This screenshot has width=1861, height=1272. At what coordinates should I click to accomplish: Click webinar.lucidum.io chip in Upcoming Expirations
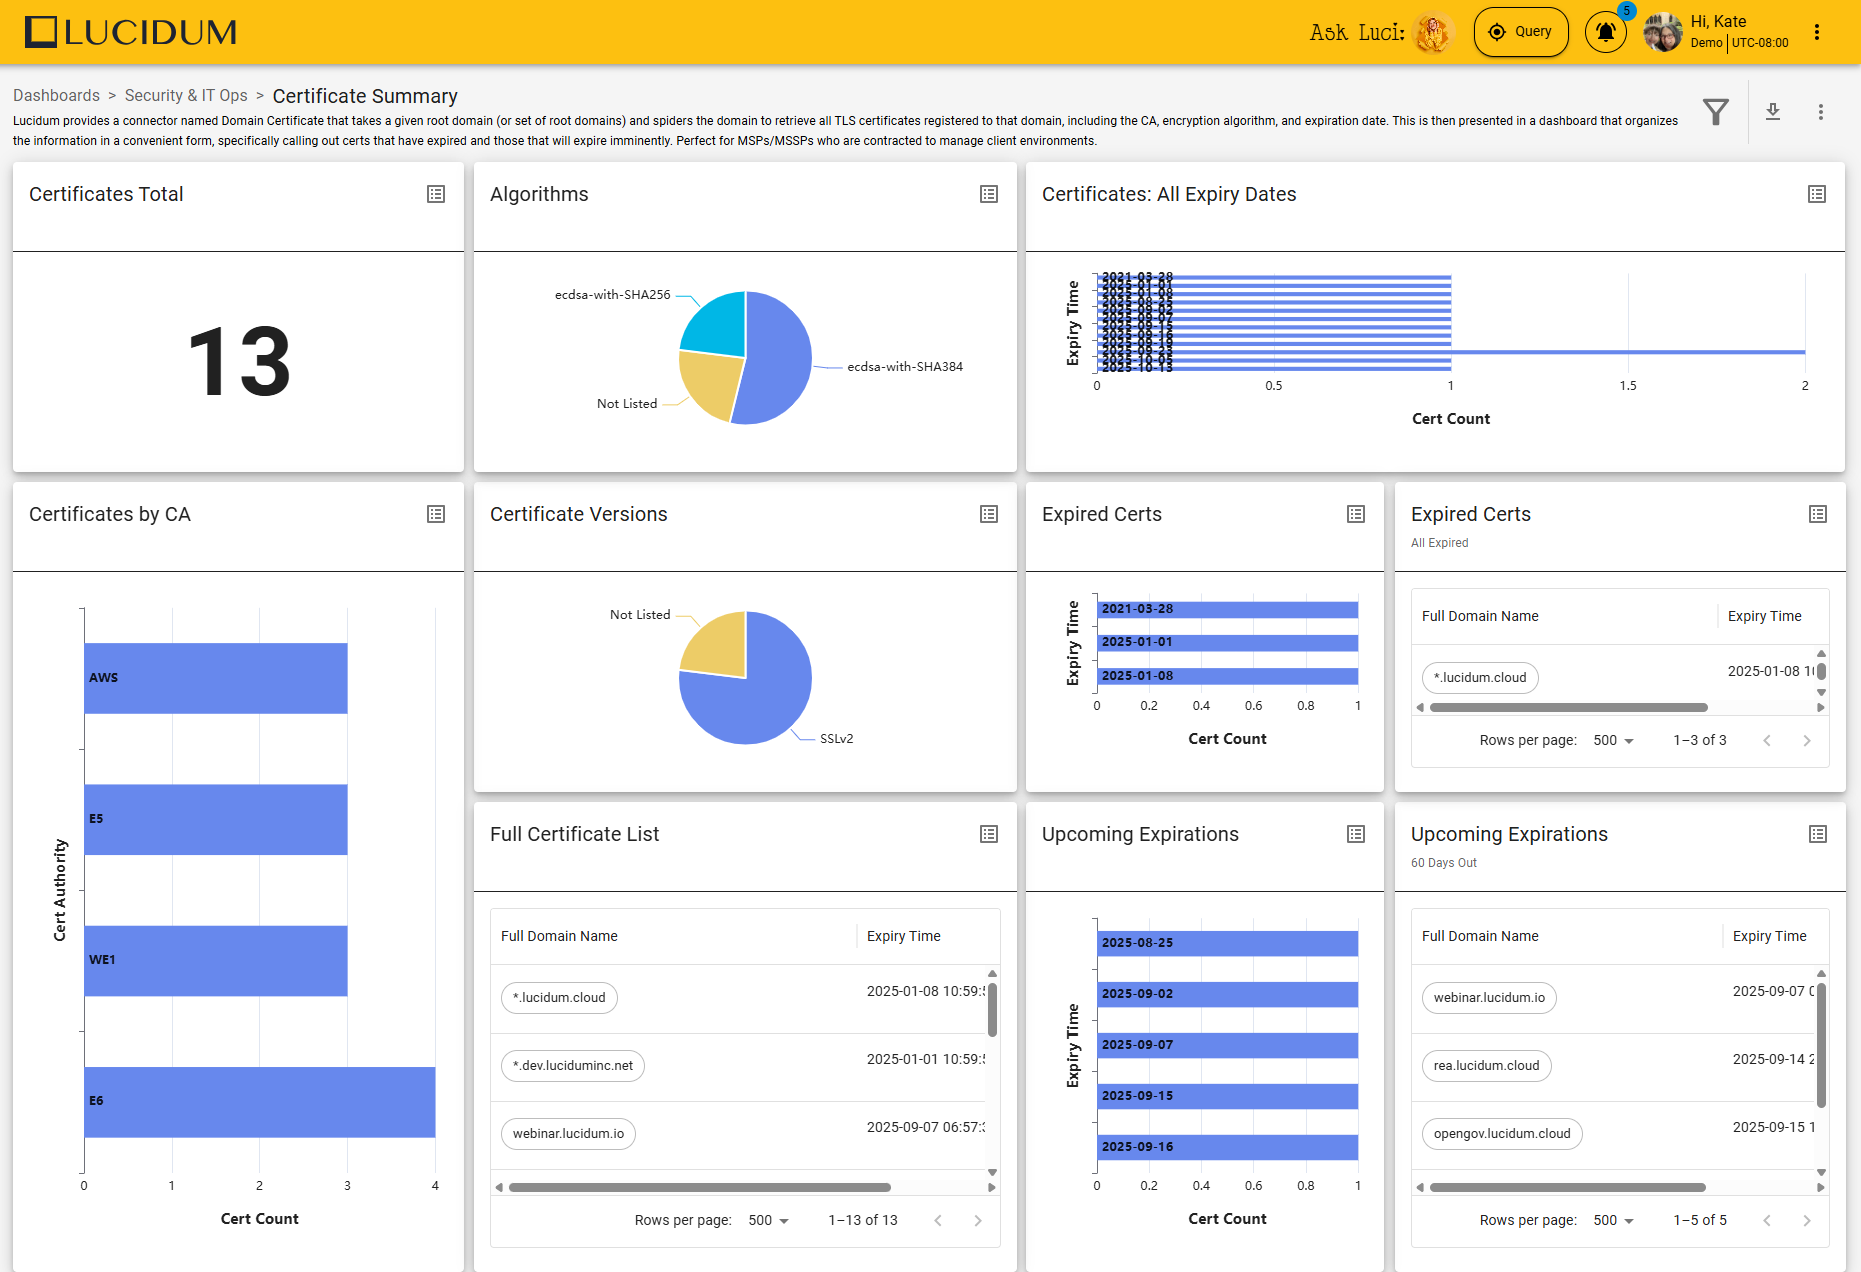(x=1490, y=998)
